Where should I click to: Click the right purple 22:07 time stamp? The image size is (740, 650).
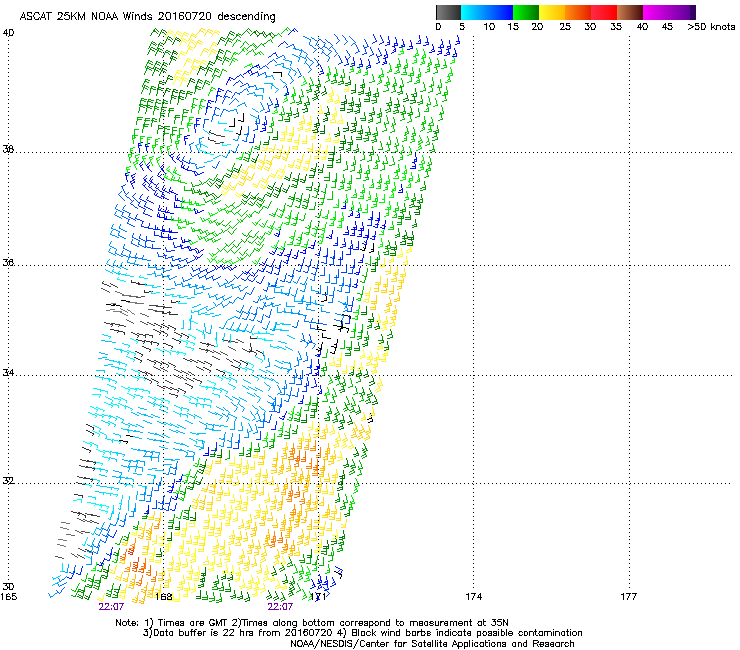[280, 607]
